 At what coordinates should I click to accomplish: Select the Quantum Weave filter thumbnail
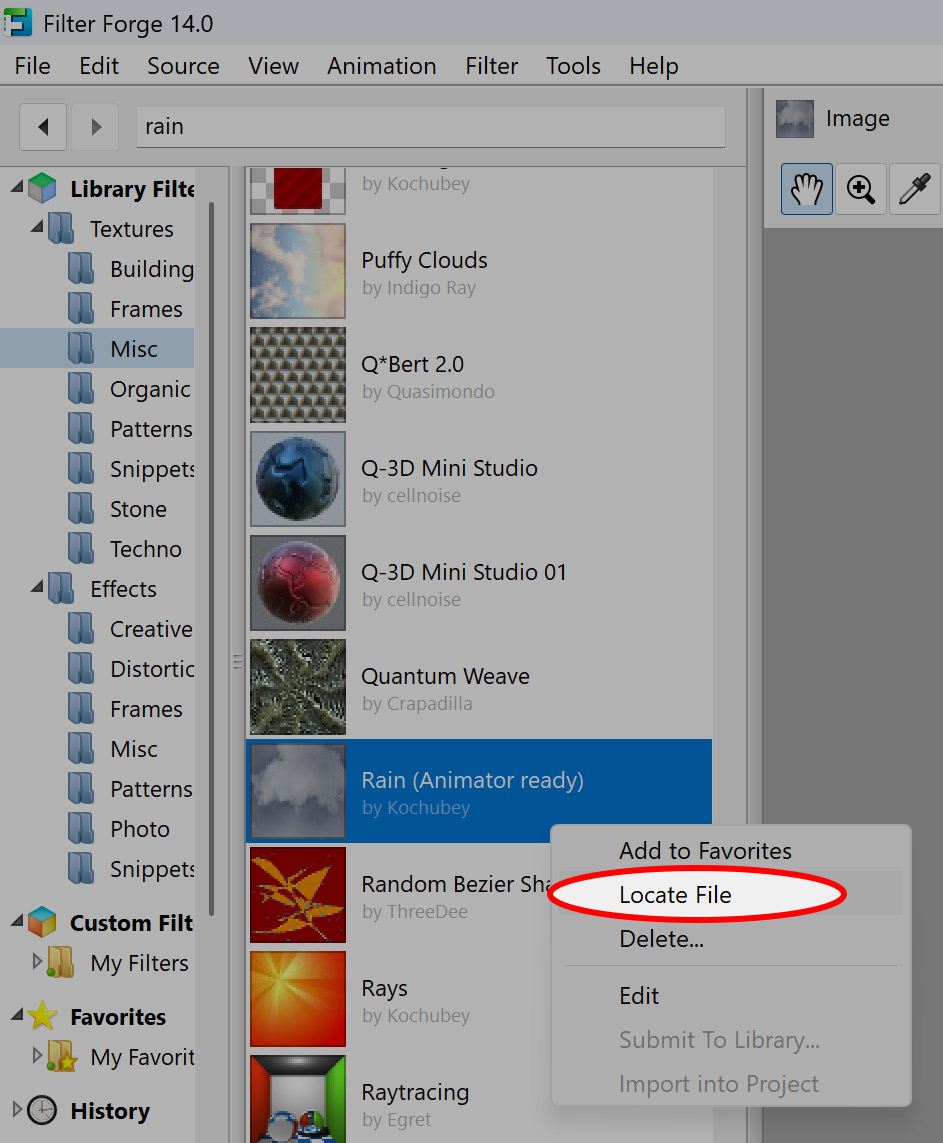[298, 687]
